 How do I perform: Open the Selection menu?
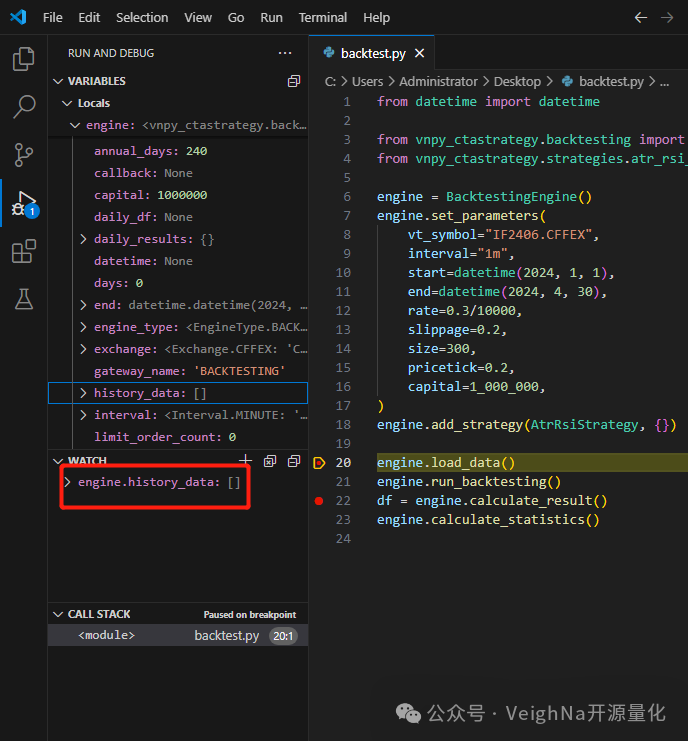tap(142, 17)
